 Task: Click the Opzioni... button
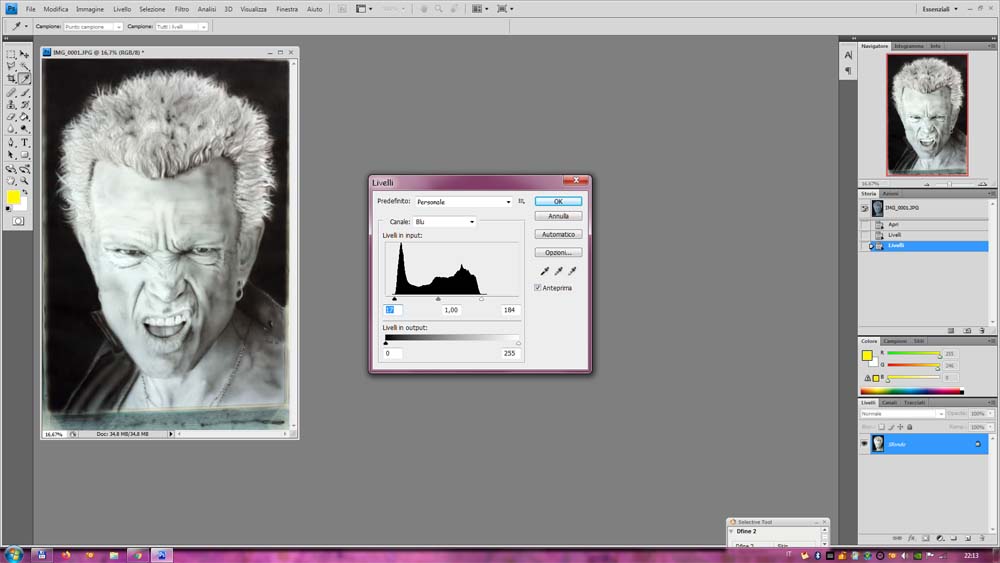(x=558, y=252)
